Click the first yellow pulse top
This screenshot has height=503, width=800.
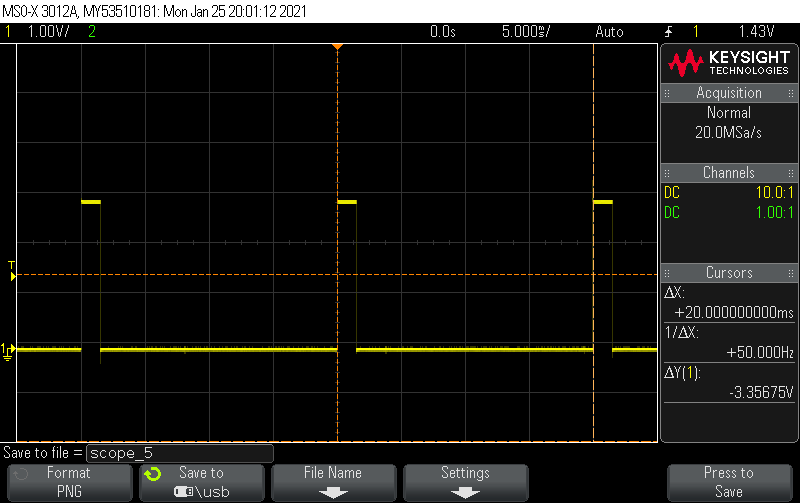click(91, 202)
